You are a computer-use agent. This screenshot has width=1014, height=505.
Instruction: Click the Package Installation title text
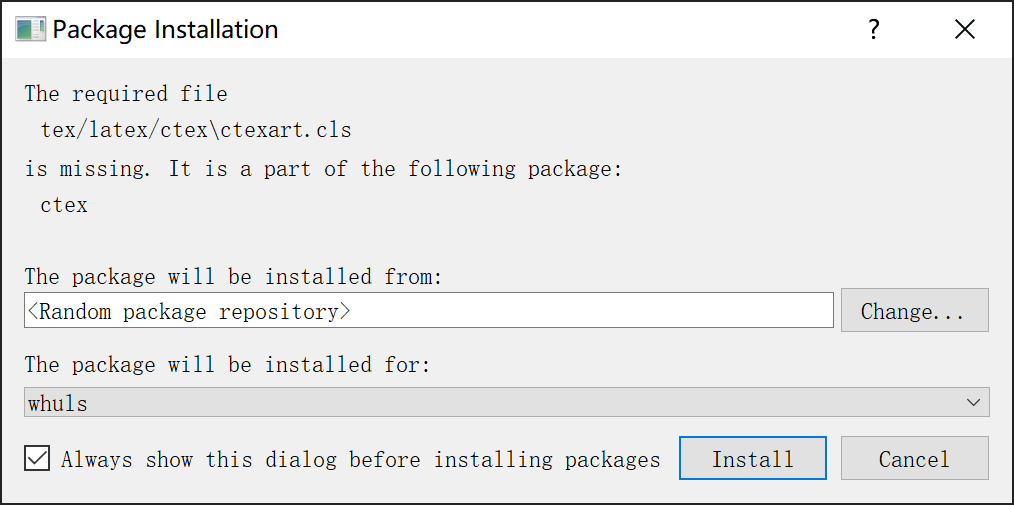[x=165, y=29]
